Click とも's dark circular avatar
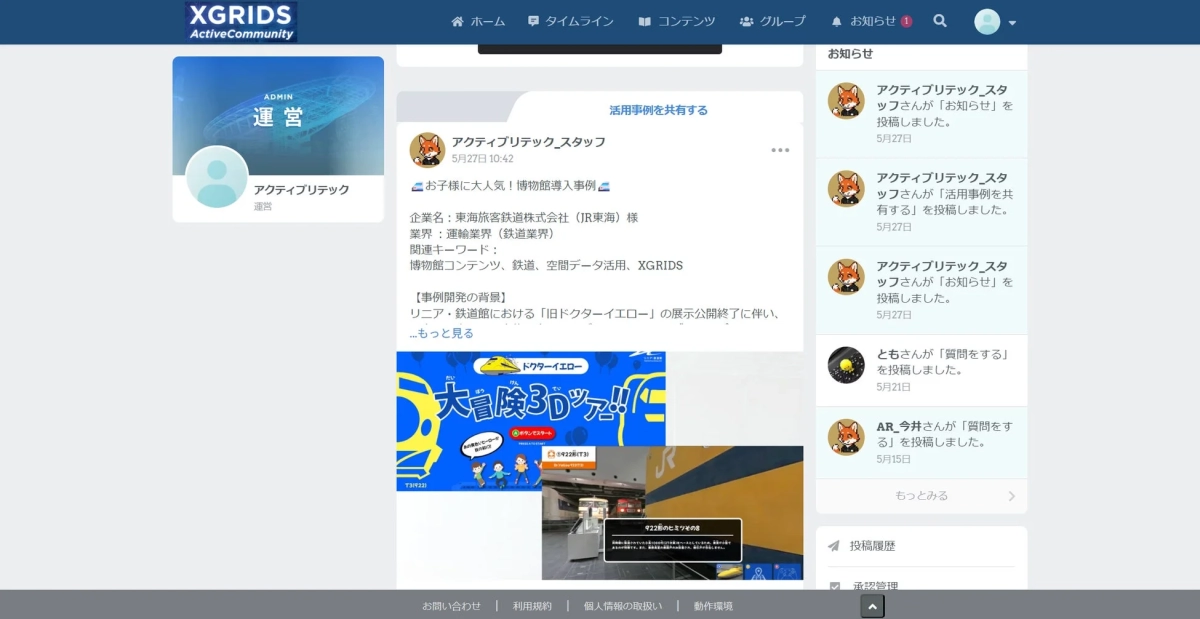Screen dimensions: 1200x619 click(x=846, y=365)
